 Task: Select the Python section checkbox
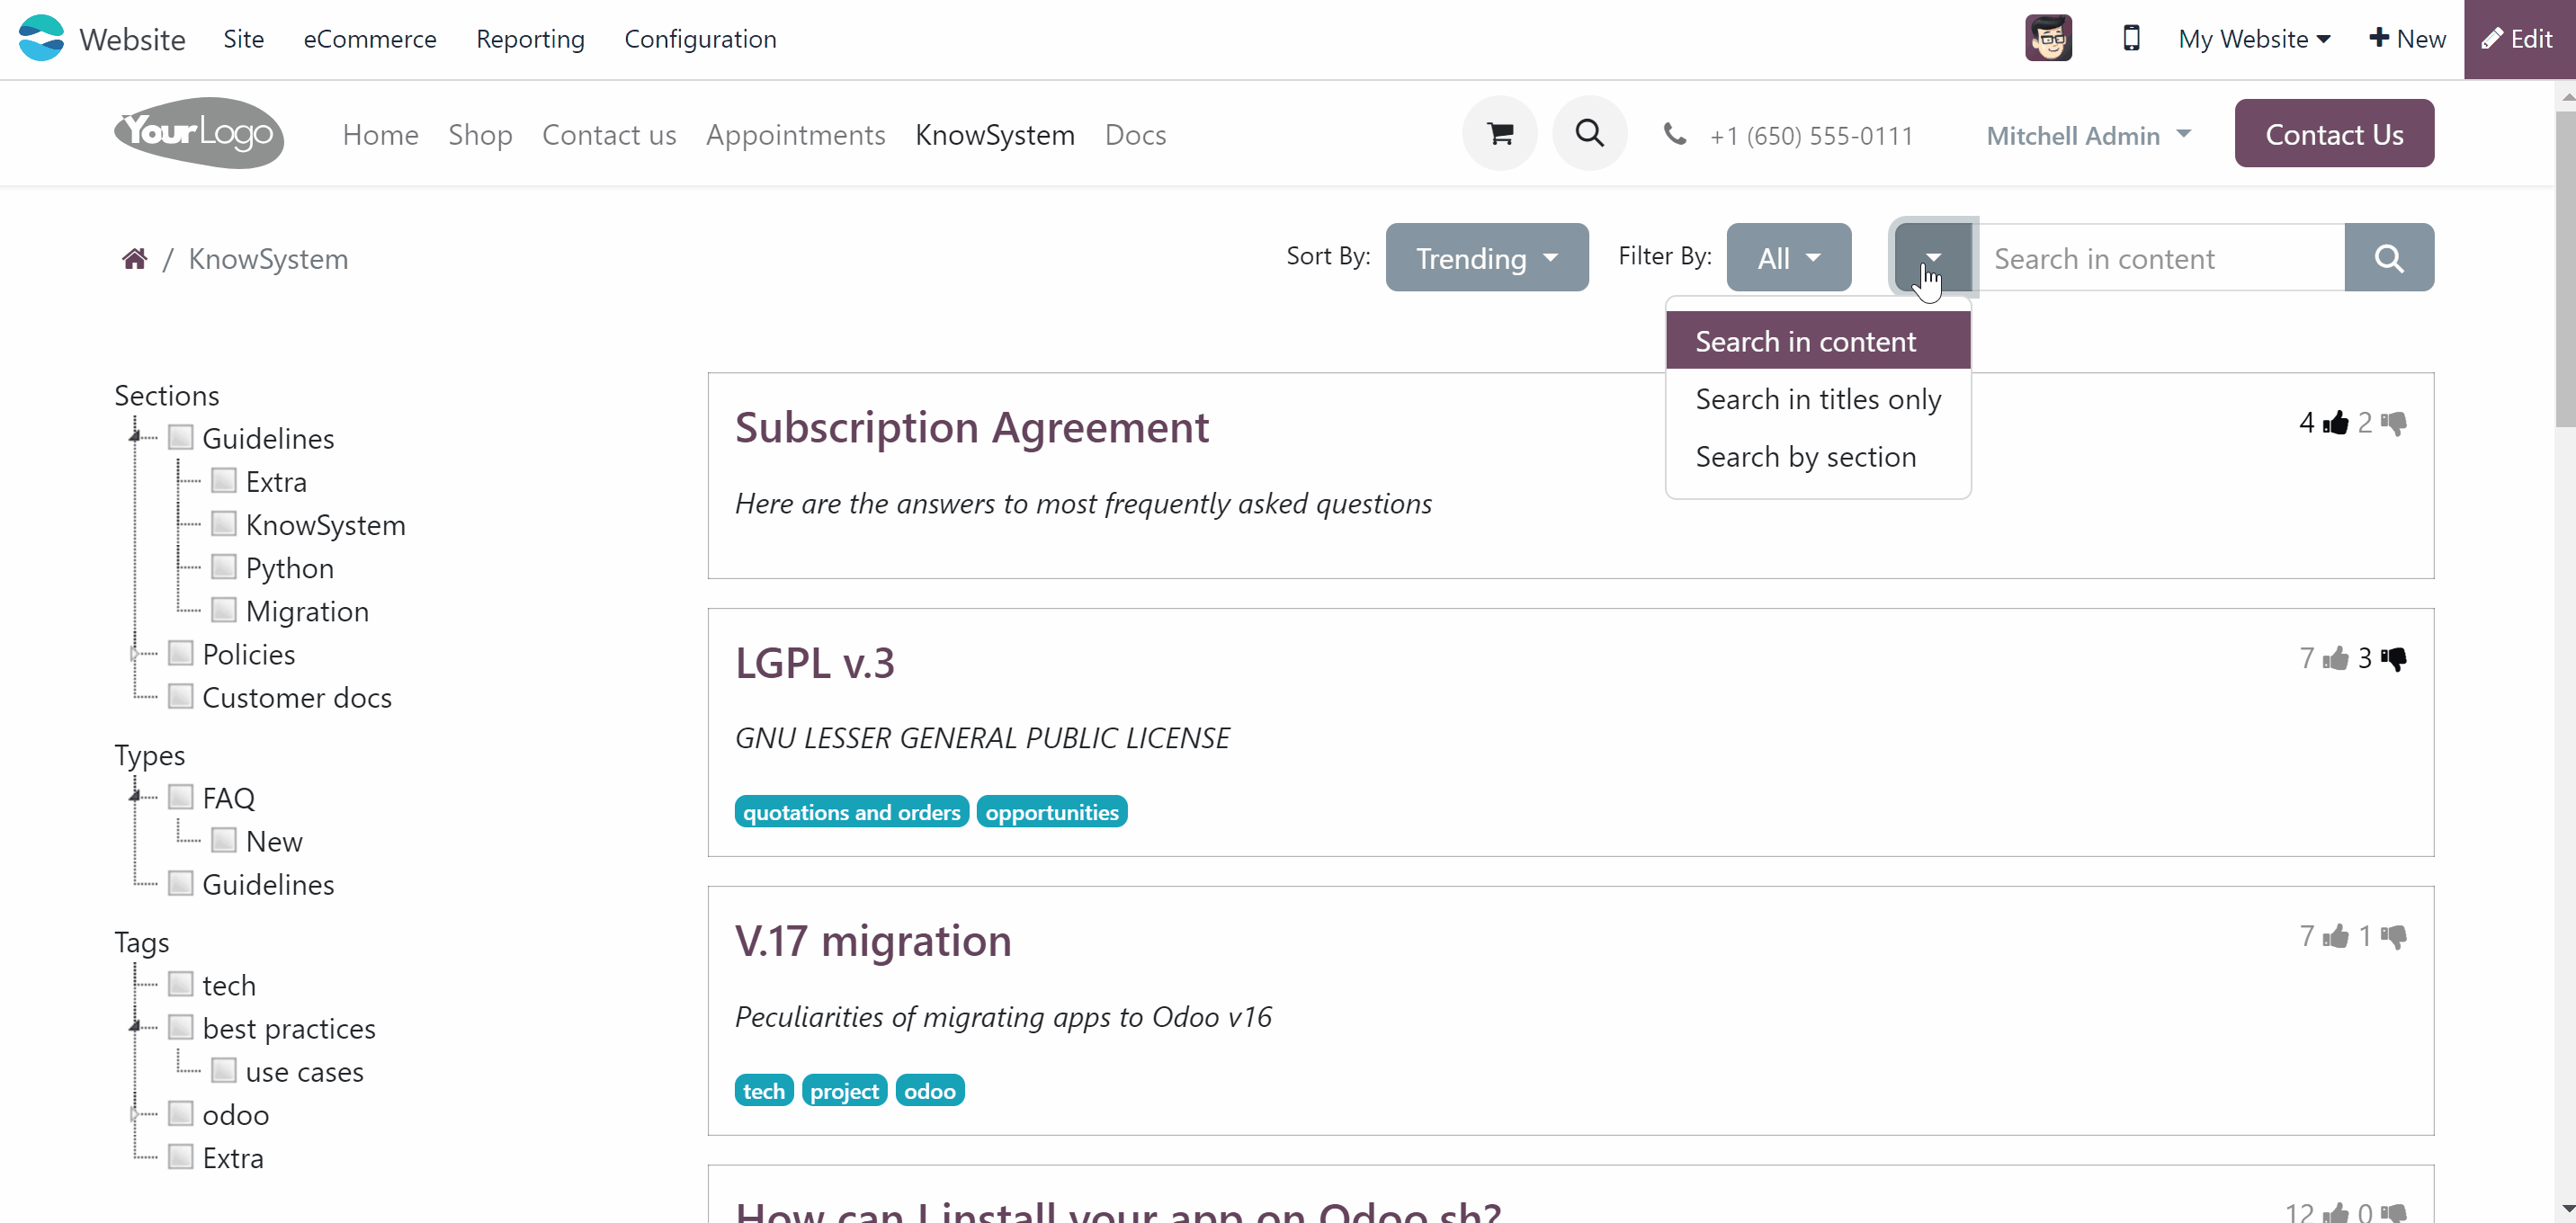224,567
